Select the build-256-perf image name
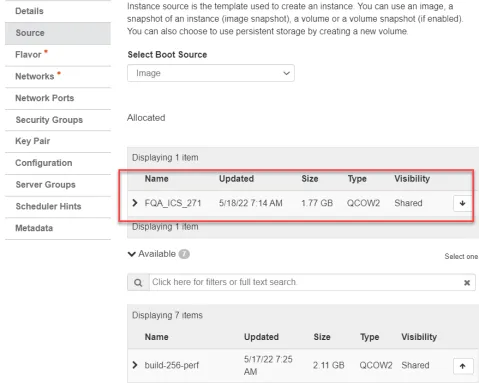 (172, 365)
